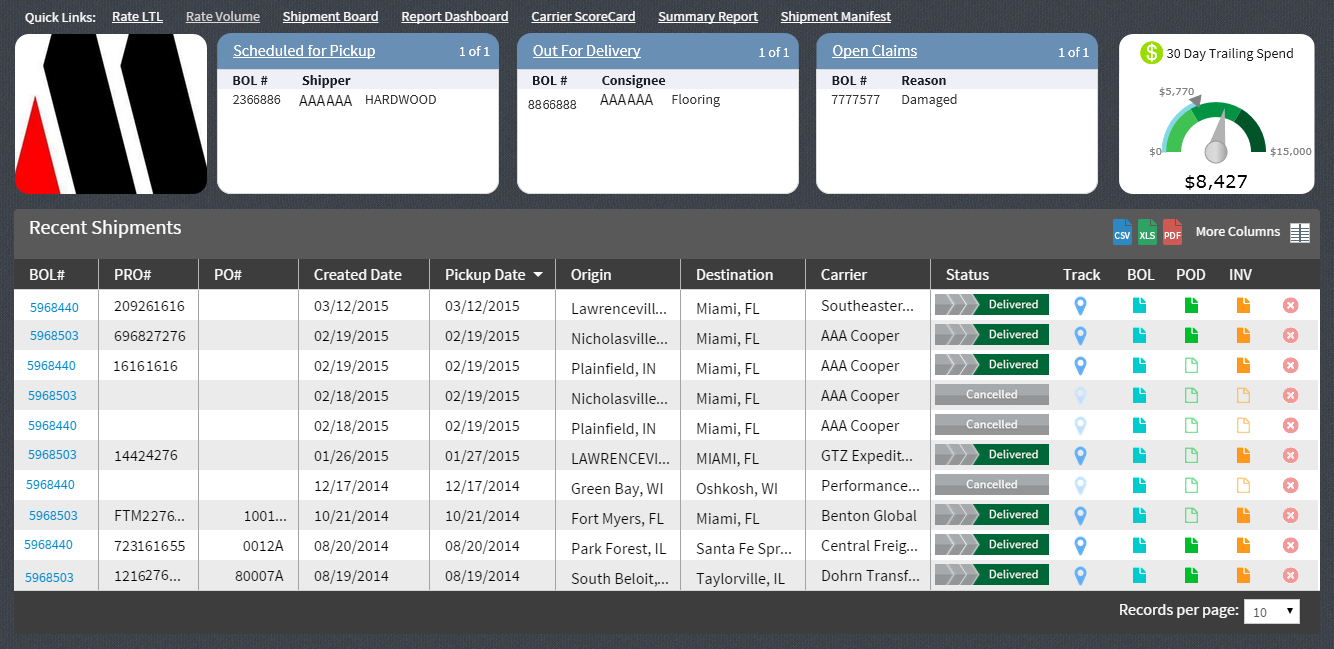Viewport: 1334px width, 649px height.
Task: Open BOL document for PRO 696827276
Action: (1140, 336)
